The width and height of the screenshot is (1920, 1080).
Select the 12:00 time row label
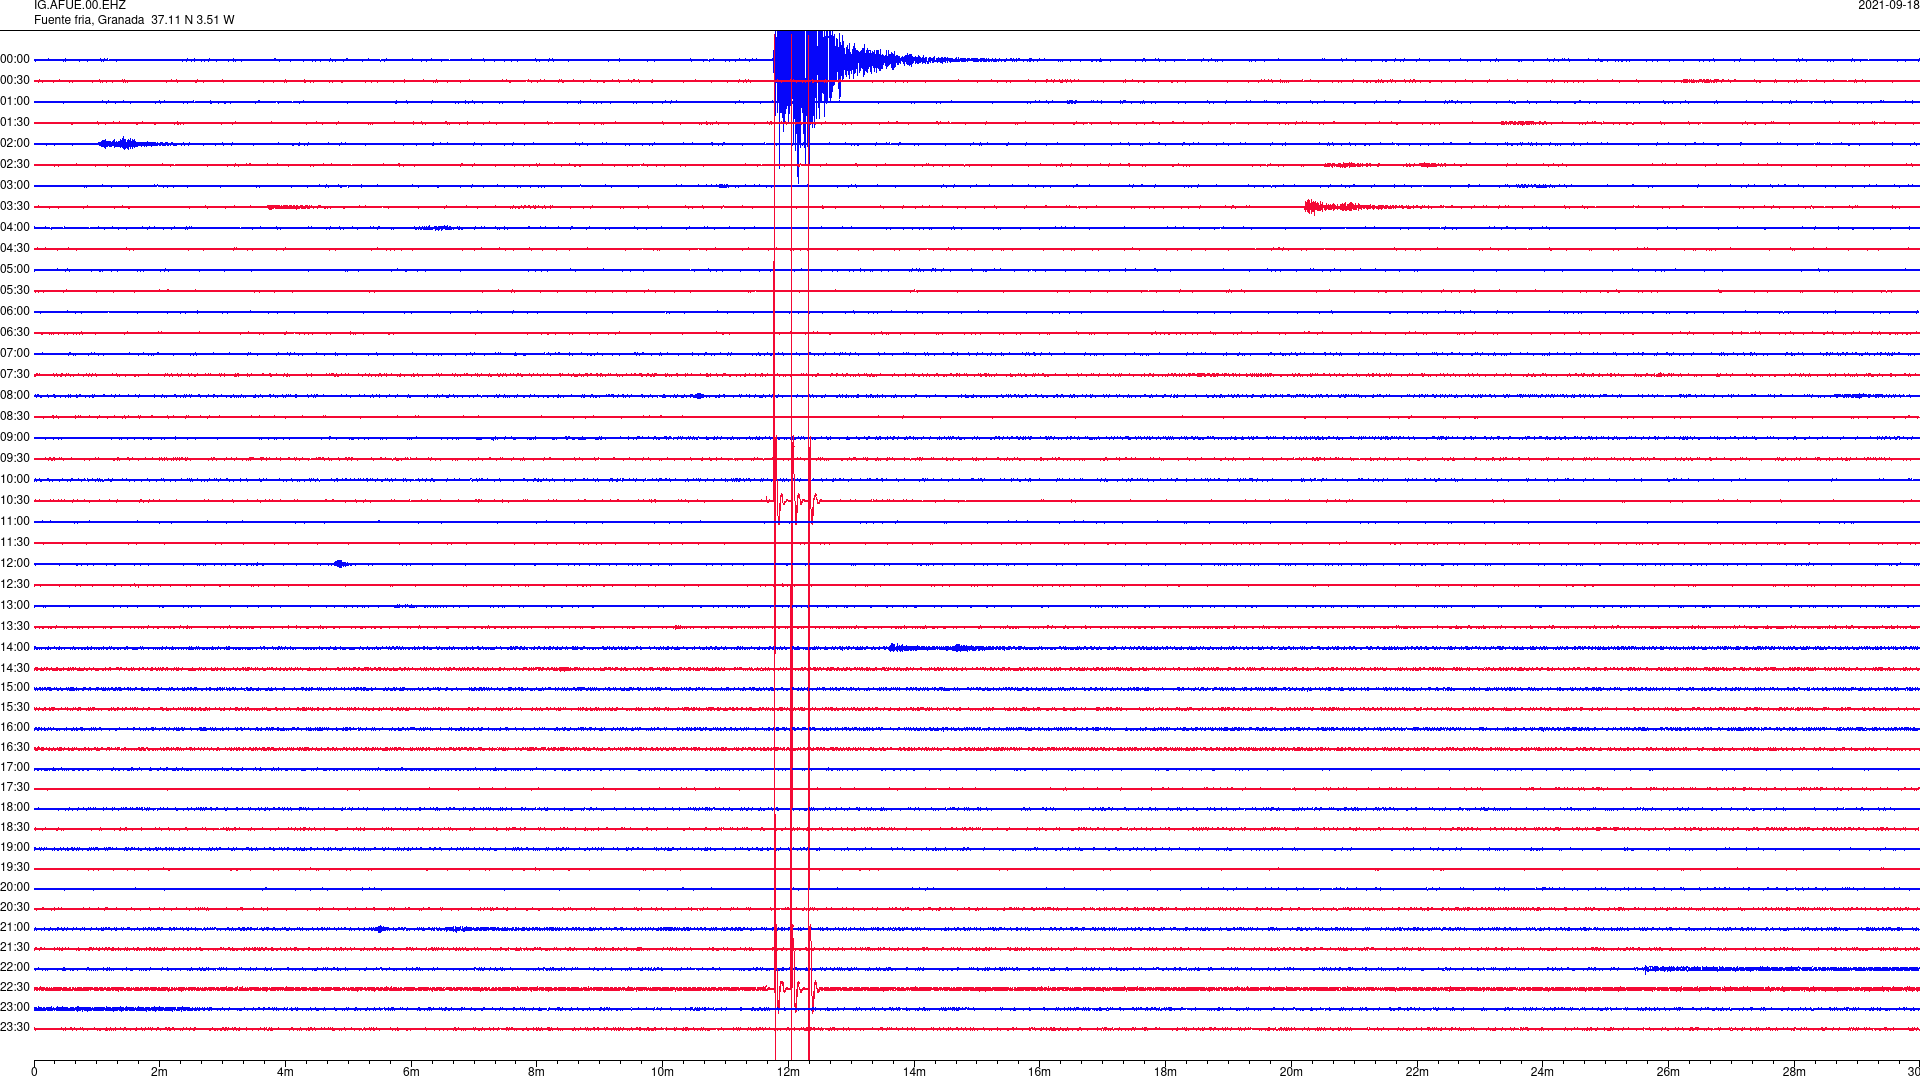[x=15, y=563]
